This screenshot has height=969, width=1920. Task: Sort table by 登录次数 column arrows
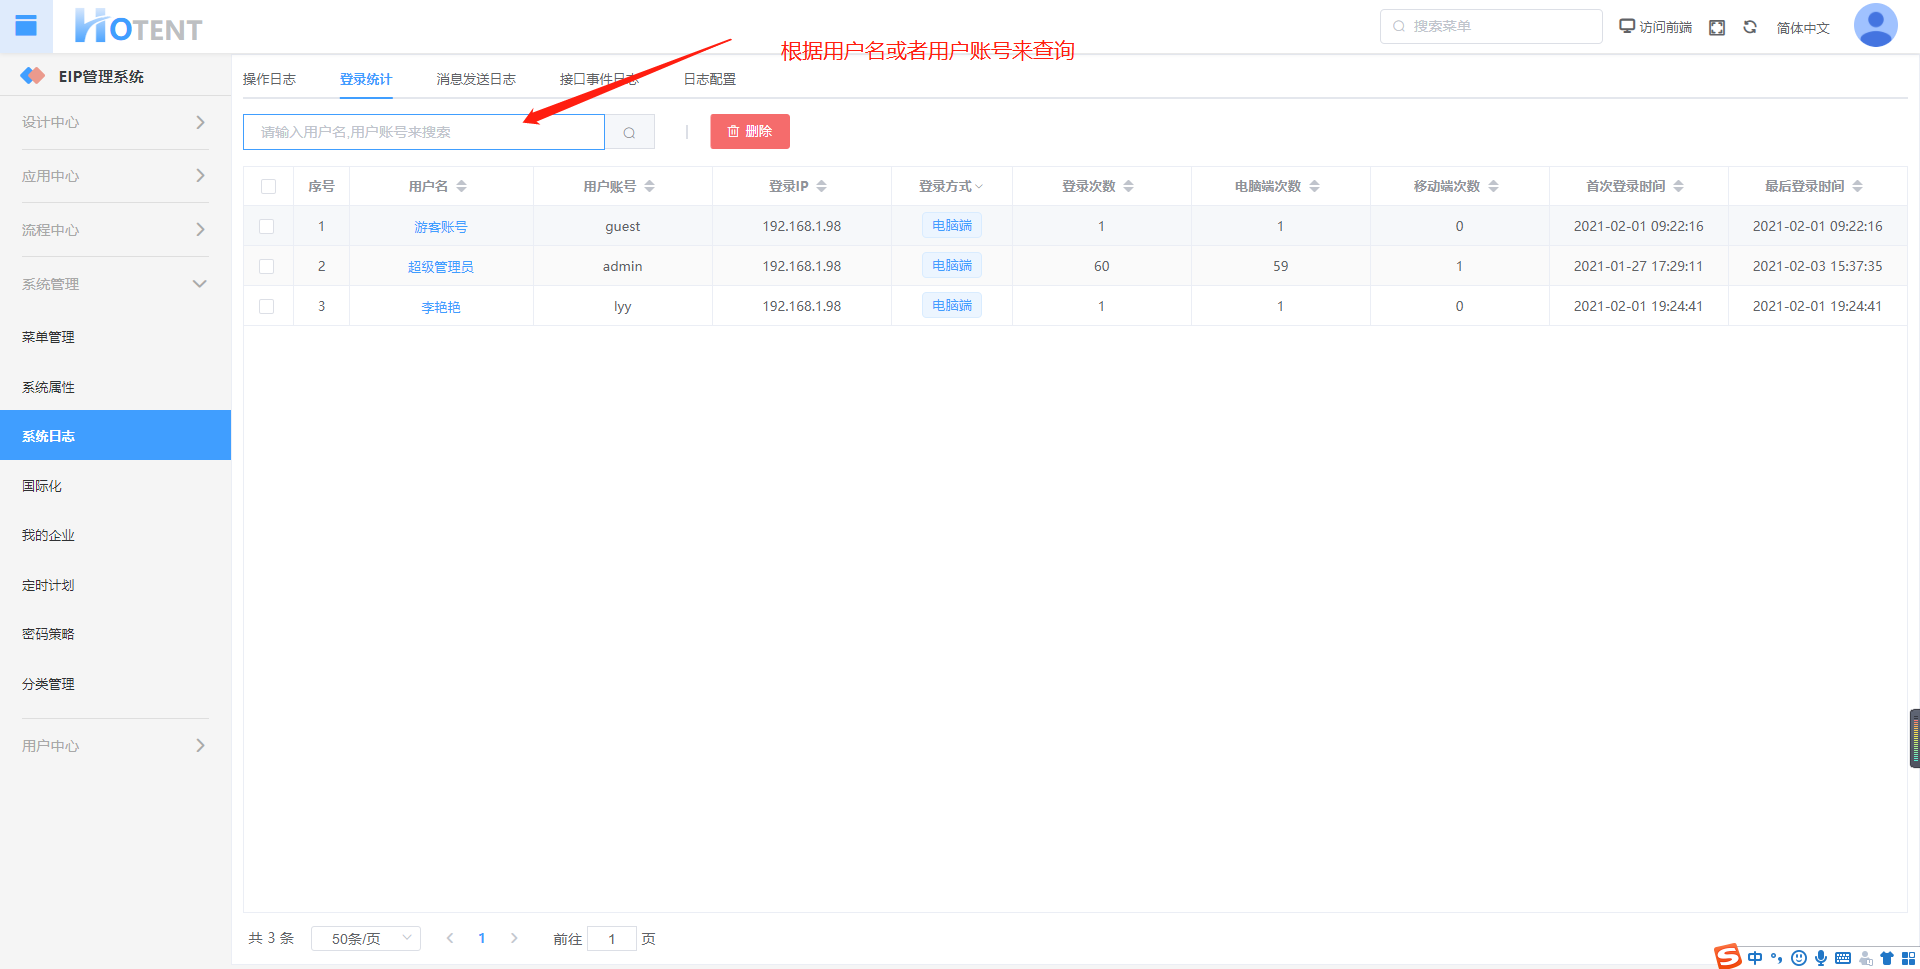[1128, 186]
